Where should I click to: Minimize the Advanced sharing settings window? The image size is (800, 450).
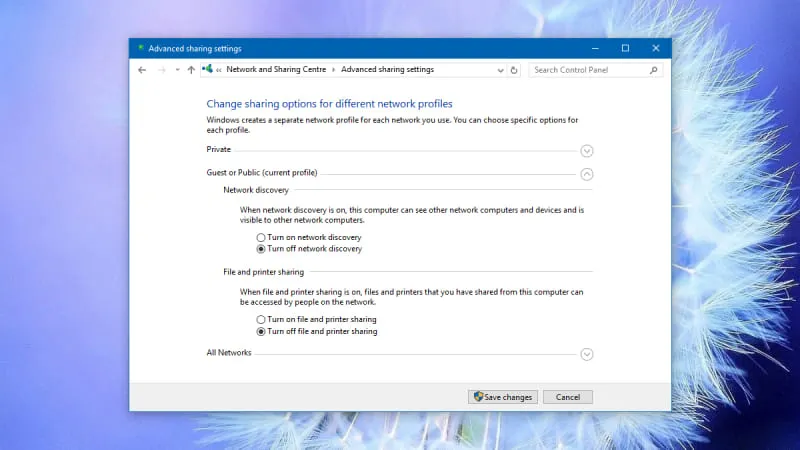(x=595, y=48)
